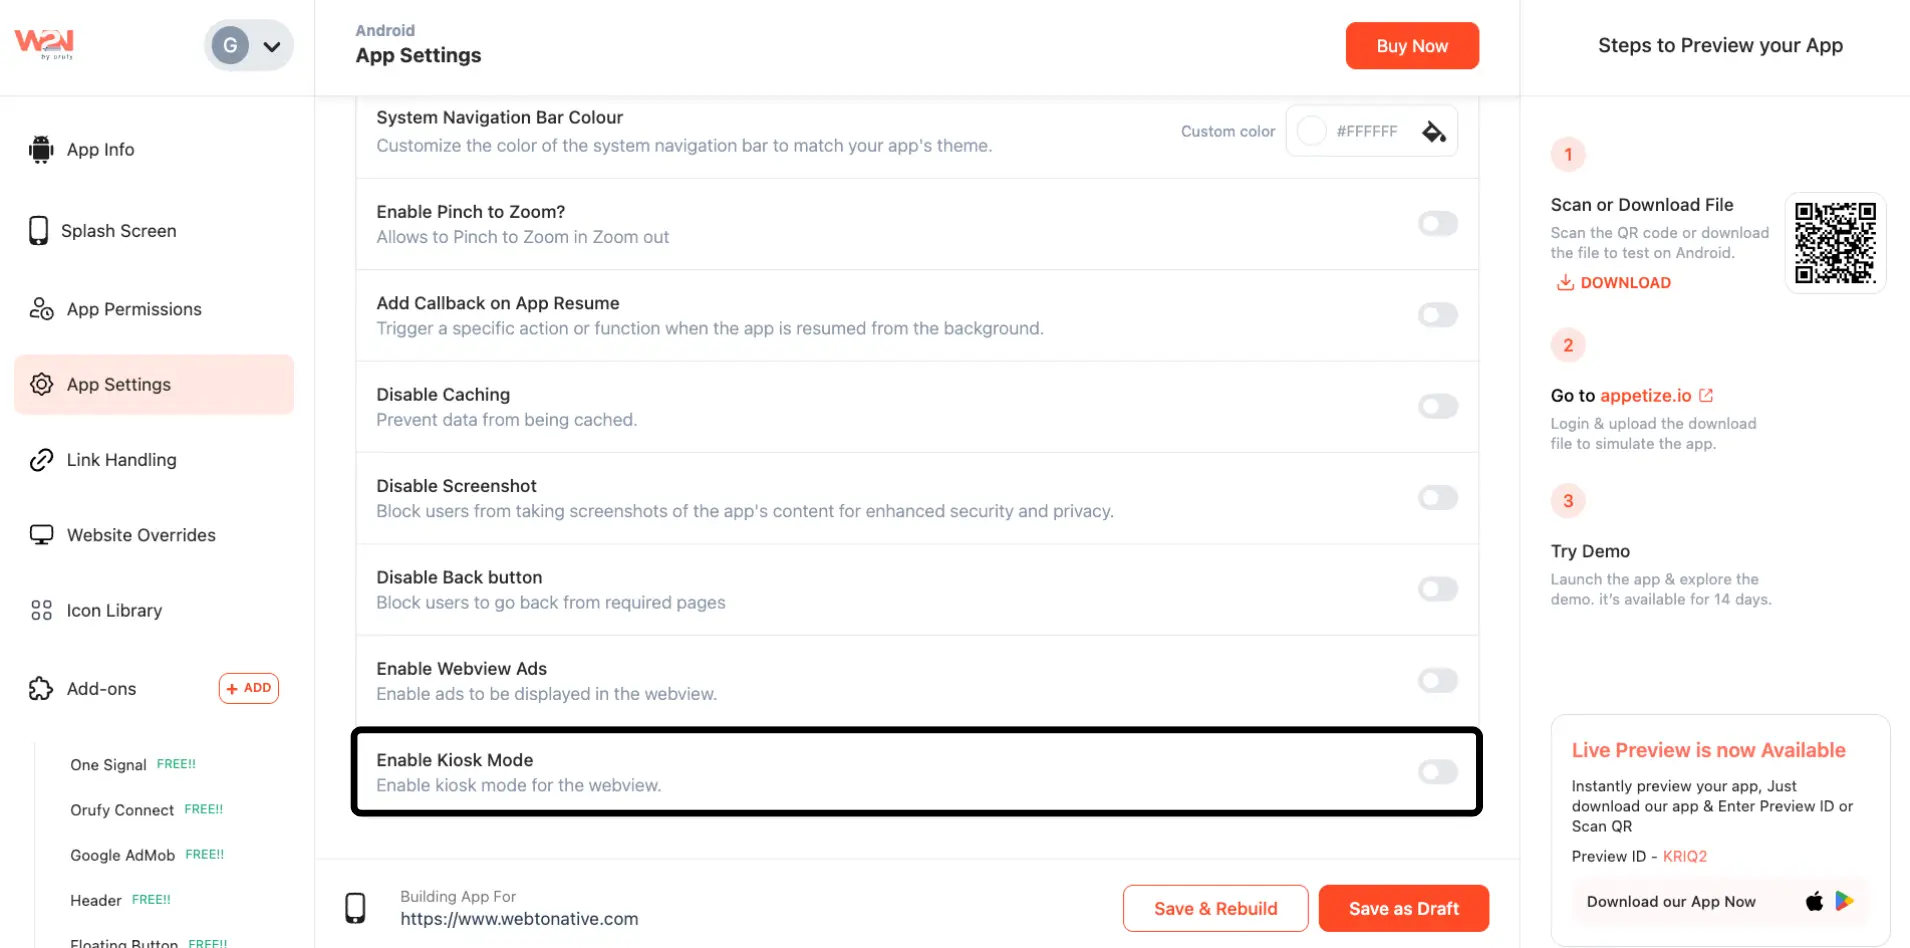
Task: Click the Buy Now button
Action: [x=1411, y=46]
